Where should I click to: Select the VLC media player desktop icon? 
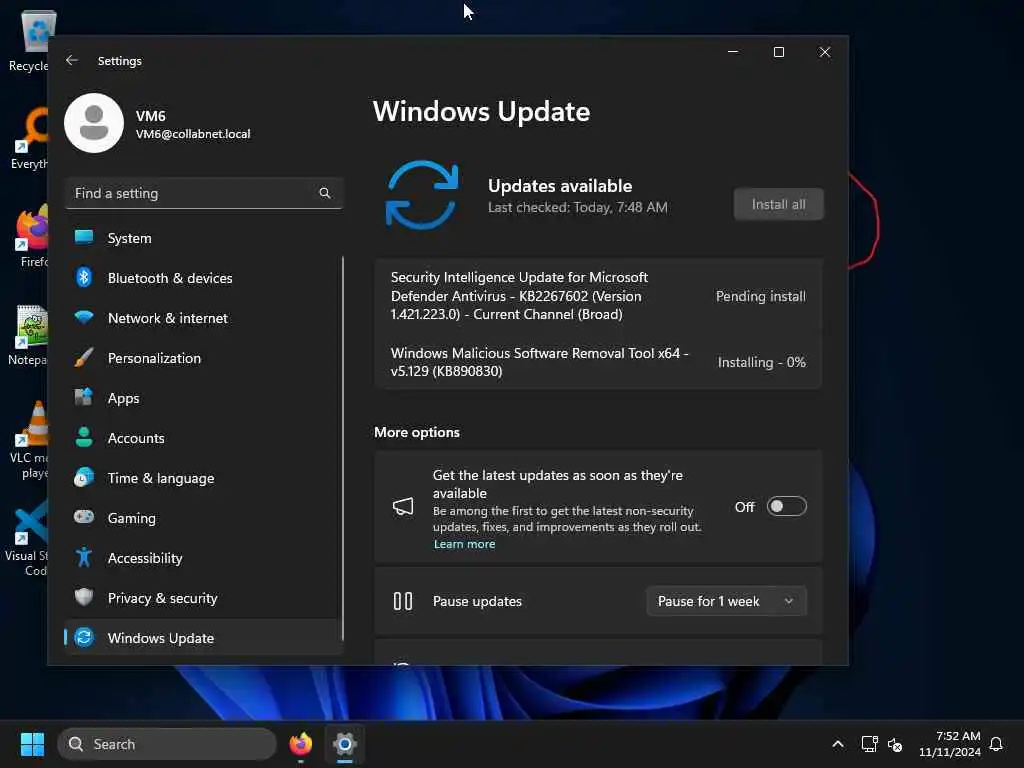28,440
